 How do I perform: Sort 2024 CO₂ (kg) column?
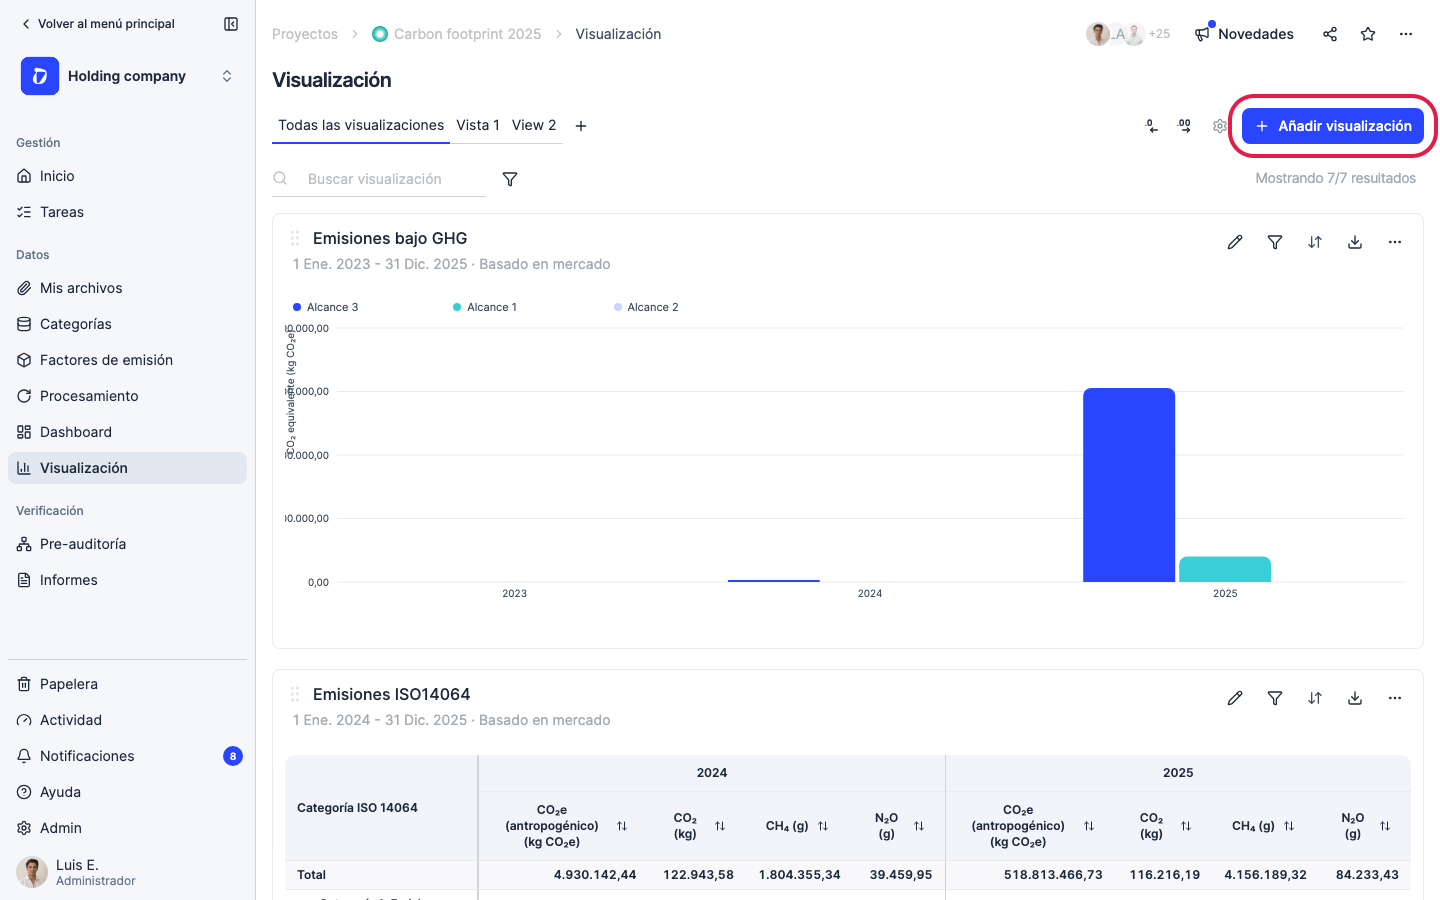click(x=720, y=826)
